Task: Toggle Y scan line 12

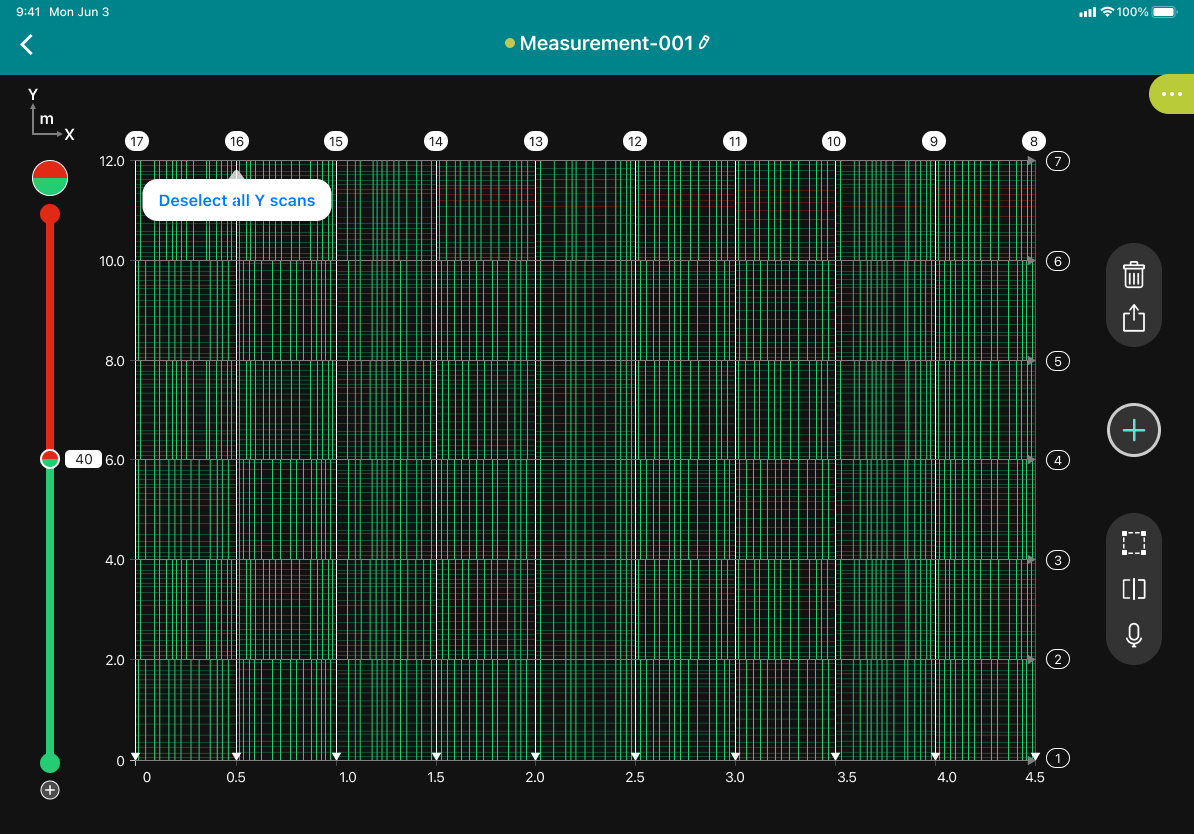Action: [635, 141]
